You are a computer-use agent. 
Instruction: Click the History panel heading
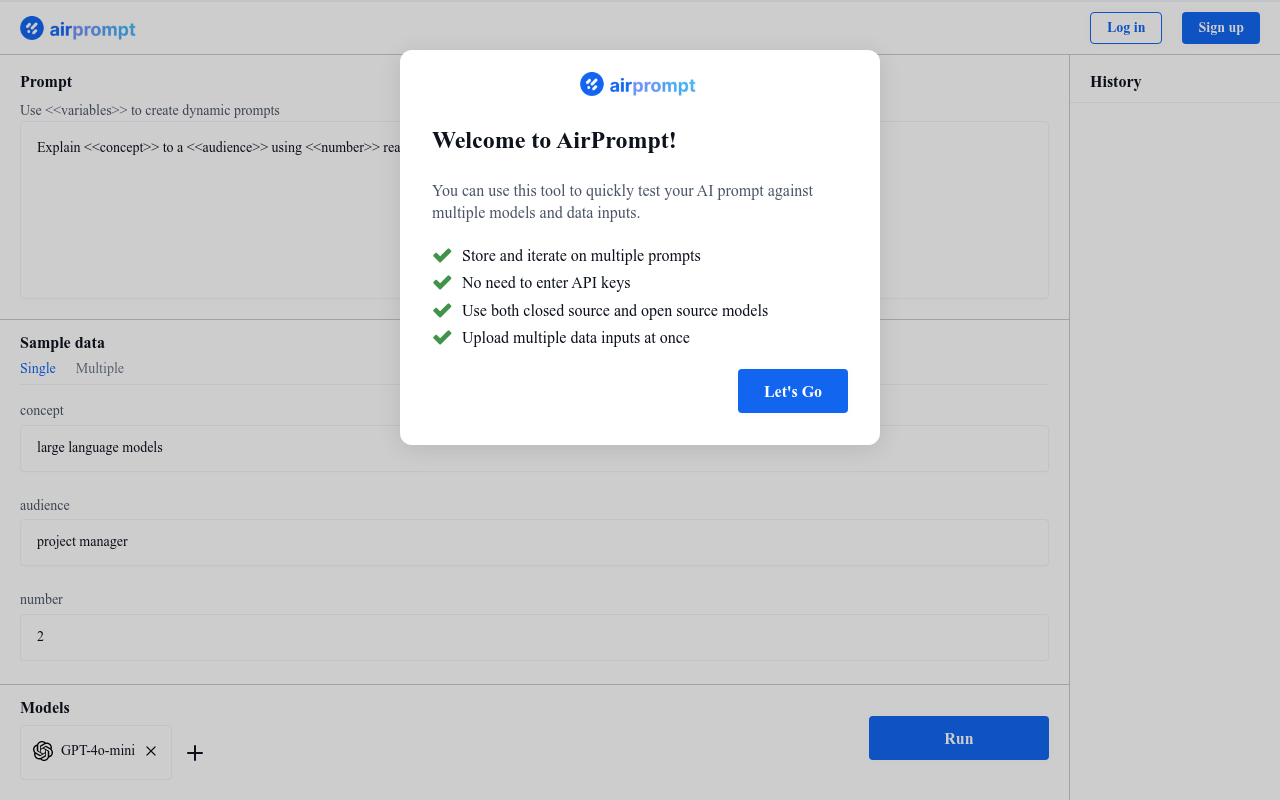[1115, 82]
